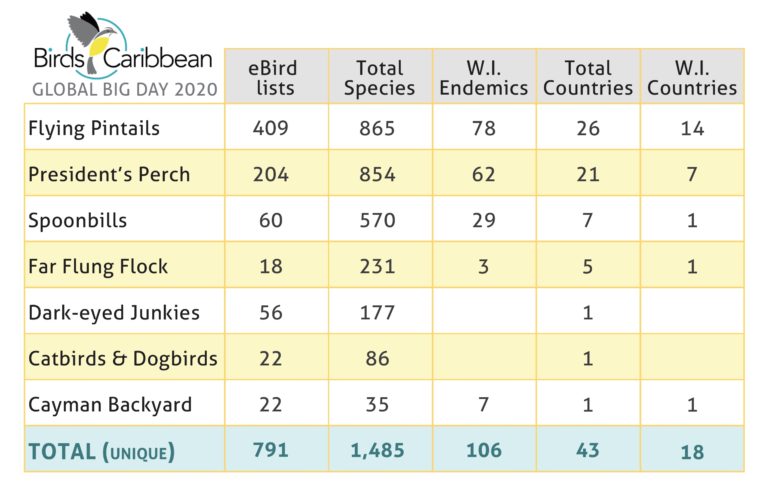
Task: Select the Dark-eyed Junkies row label
Action: [114, 312]
